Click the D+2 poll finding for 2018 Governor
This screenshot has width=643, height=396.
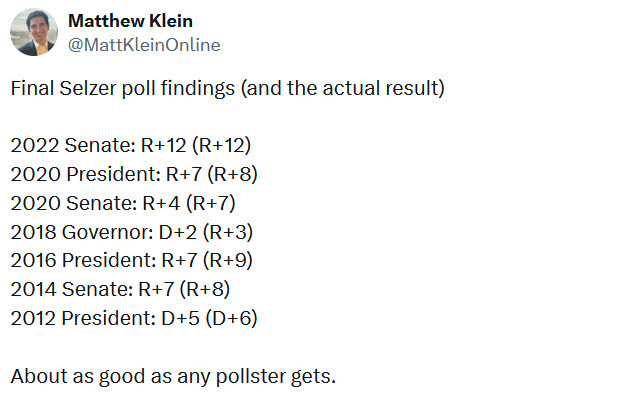178,232
